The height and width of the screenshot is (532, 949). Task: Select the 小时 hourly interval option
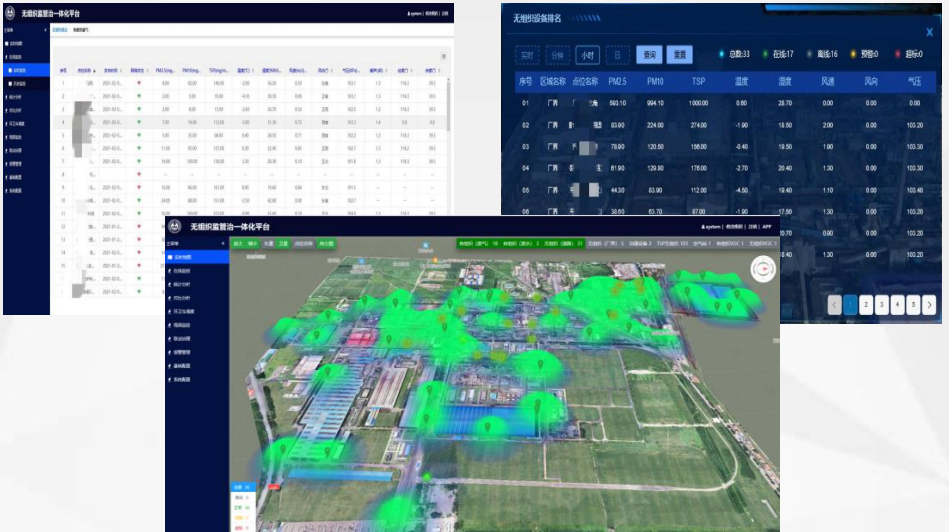pos(588,55)
